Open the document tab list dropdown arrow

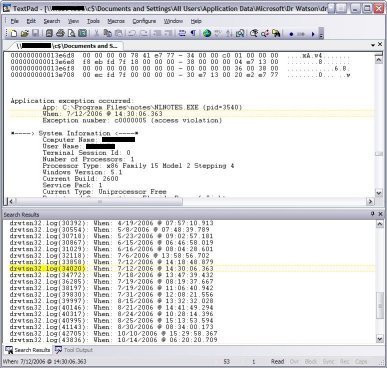[373, 45]
